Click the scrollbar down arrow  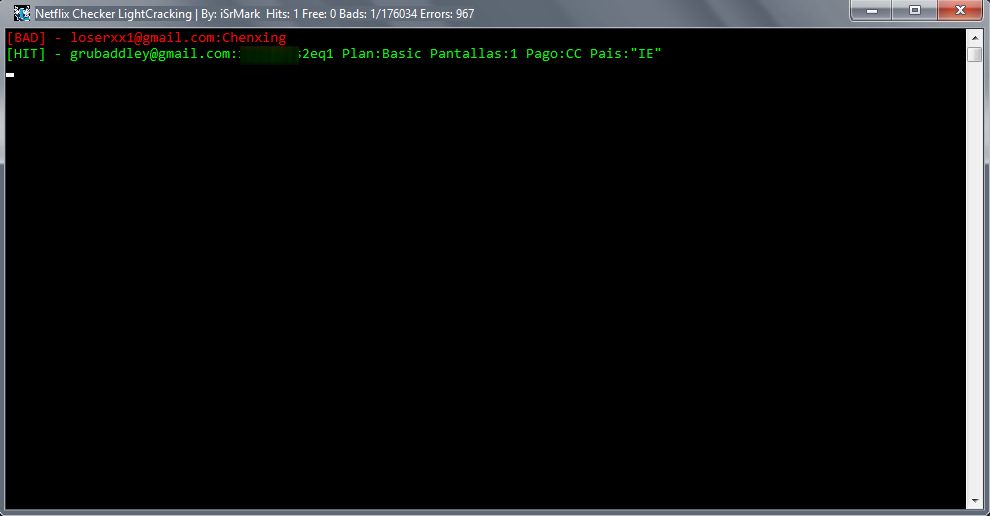coord(974,501)
